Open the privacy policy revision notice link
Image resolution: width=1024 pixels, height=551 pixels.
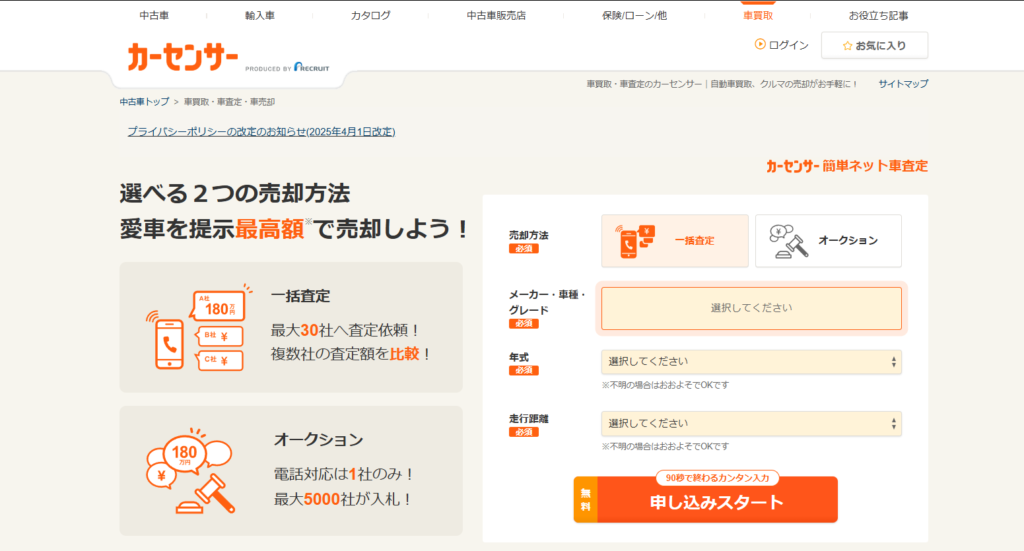[x=261, y=131]
